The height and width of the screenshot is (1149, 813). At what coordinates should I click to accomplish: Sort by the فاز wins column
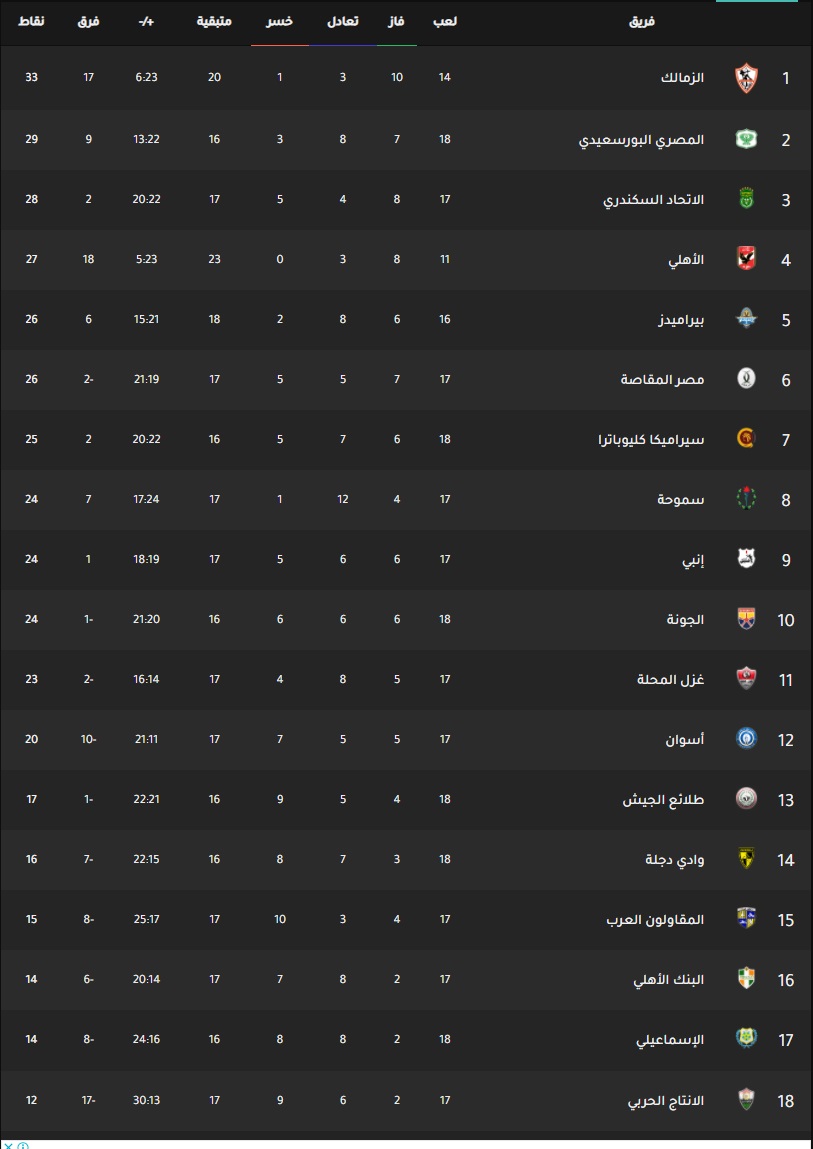tap(397, 21)
